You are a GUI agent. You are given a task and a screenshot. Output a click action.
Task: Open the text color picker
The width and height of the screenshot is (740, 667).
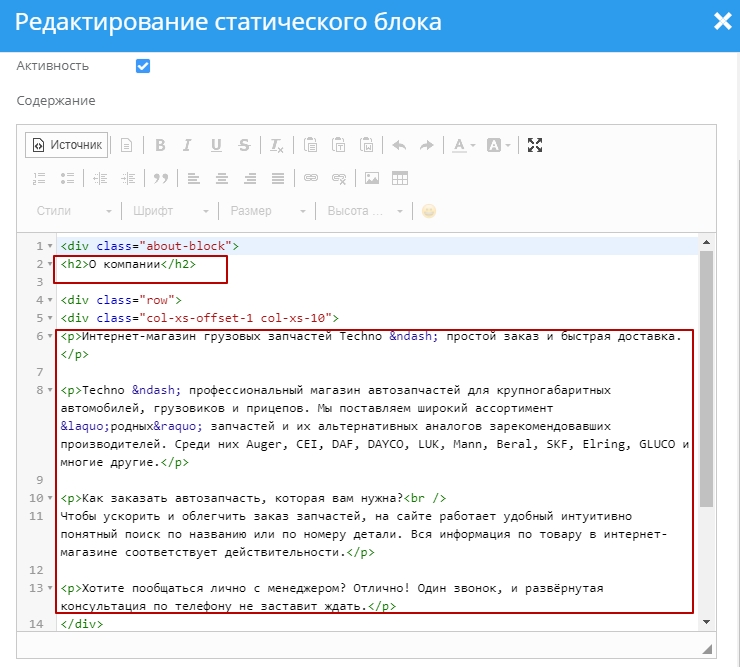coord(463,145)
